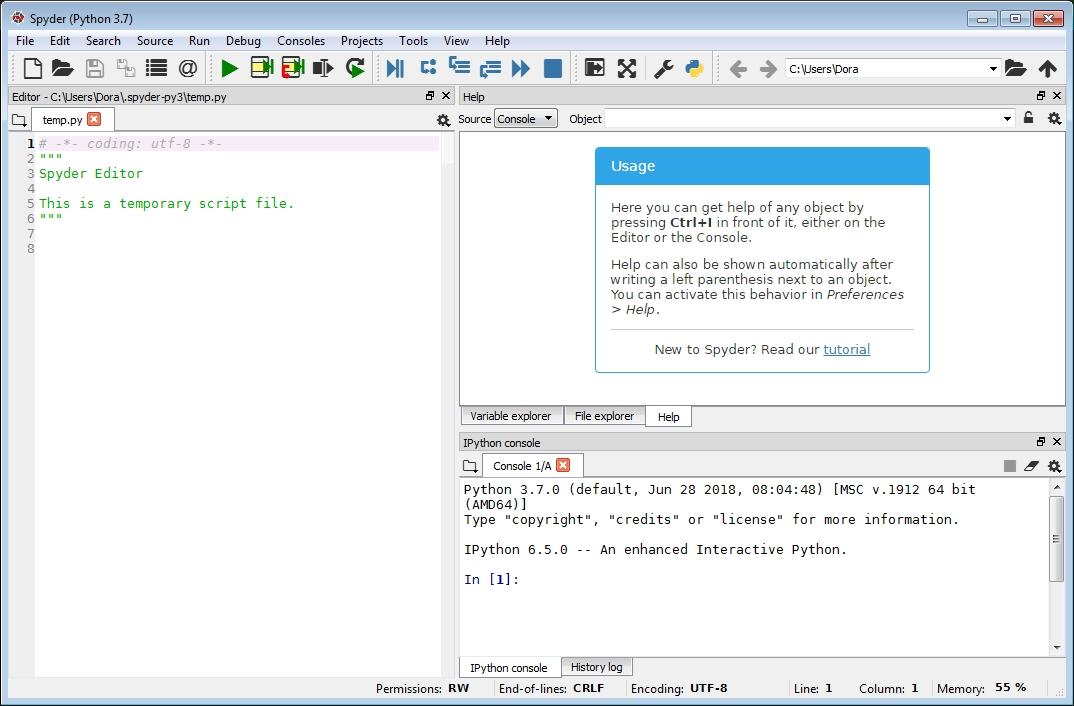Click the Save all files icon

click(x=125, y=68)
